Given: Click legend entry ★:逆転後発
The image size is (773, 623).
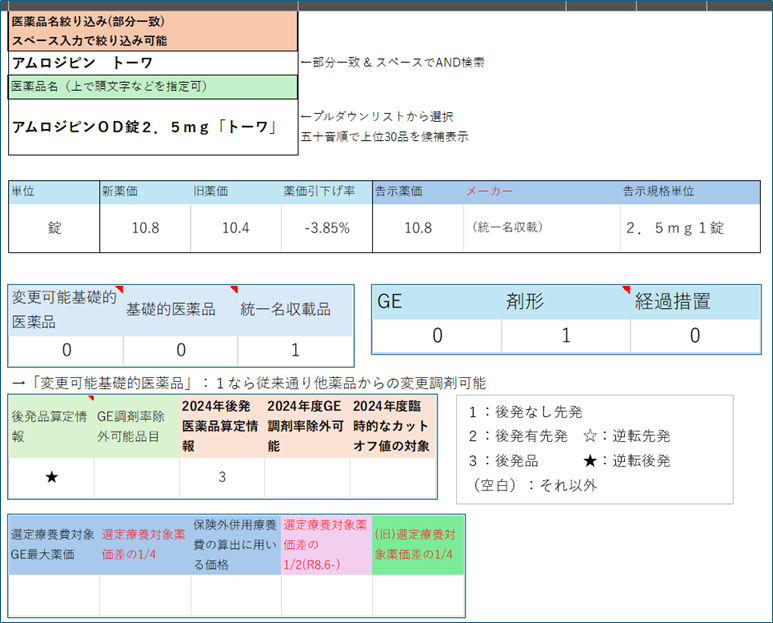Looking at the screenshot, I should click(x=627, y=461).
